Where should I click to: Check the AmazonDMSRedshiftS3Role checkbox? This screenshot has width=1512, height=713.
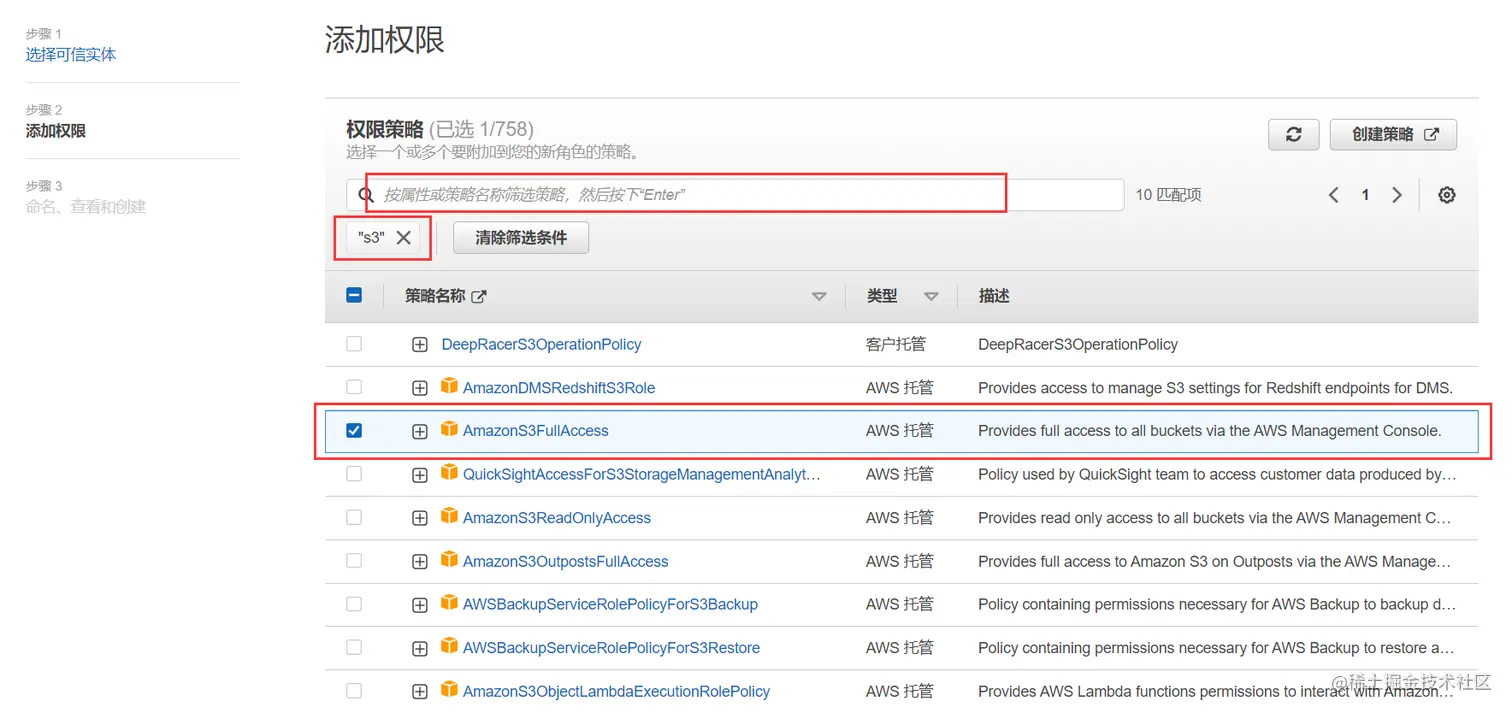point(354,387)
